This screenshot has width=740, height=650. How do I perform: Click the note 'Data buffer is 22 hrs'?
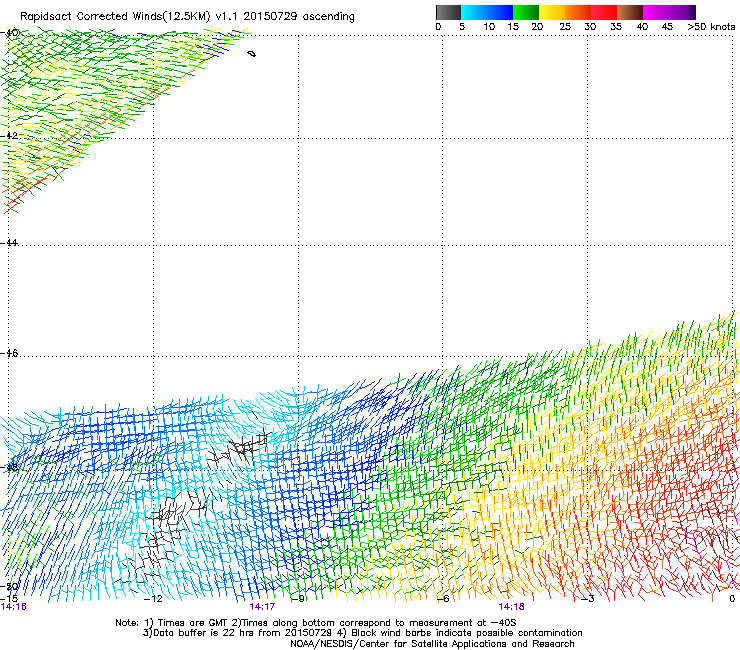[x=203, y=633]
